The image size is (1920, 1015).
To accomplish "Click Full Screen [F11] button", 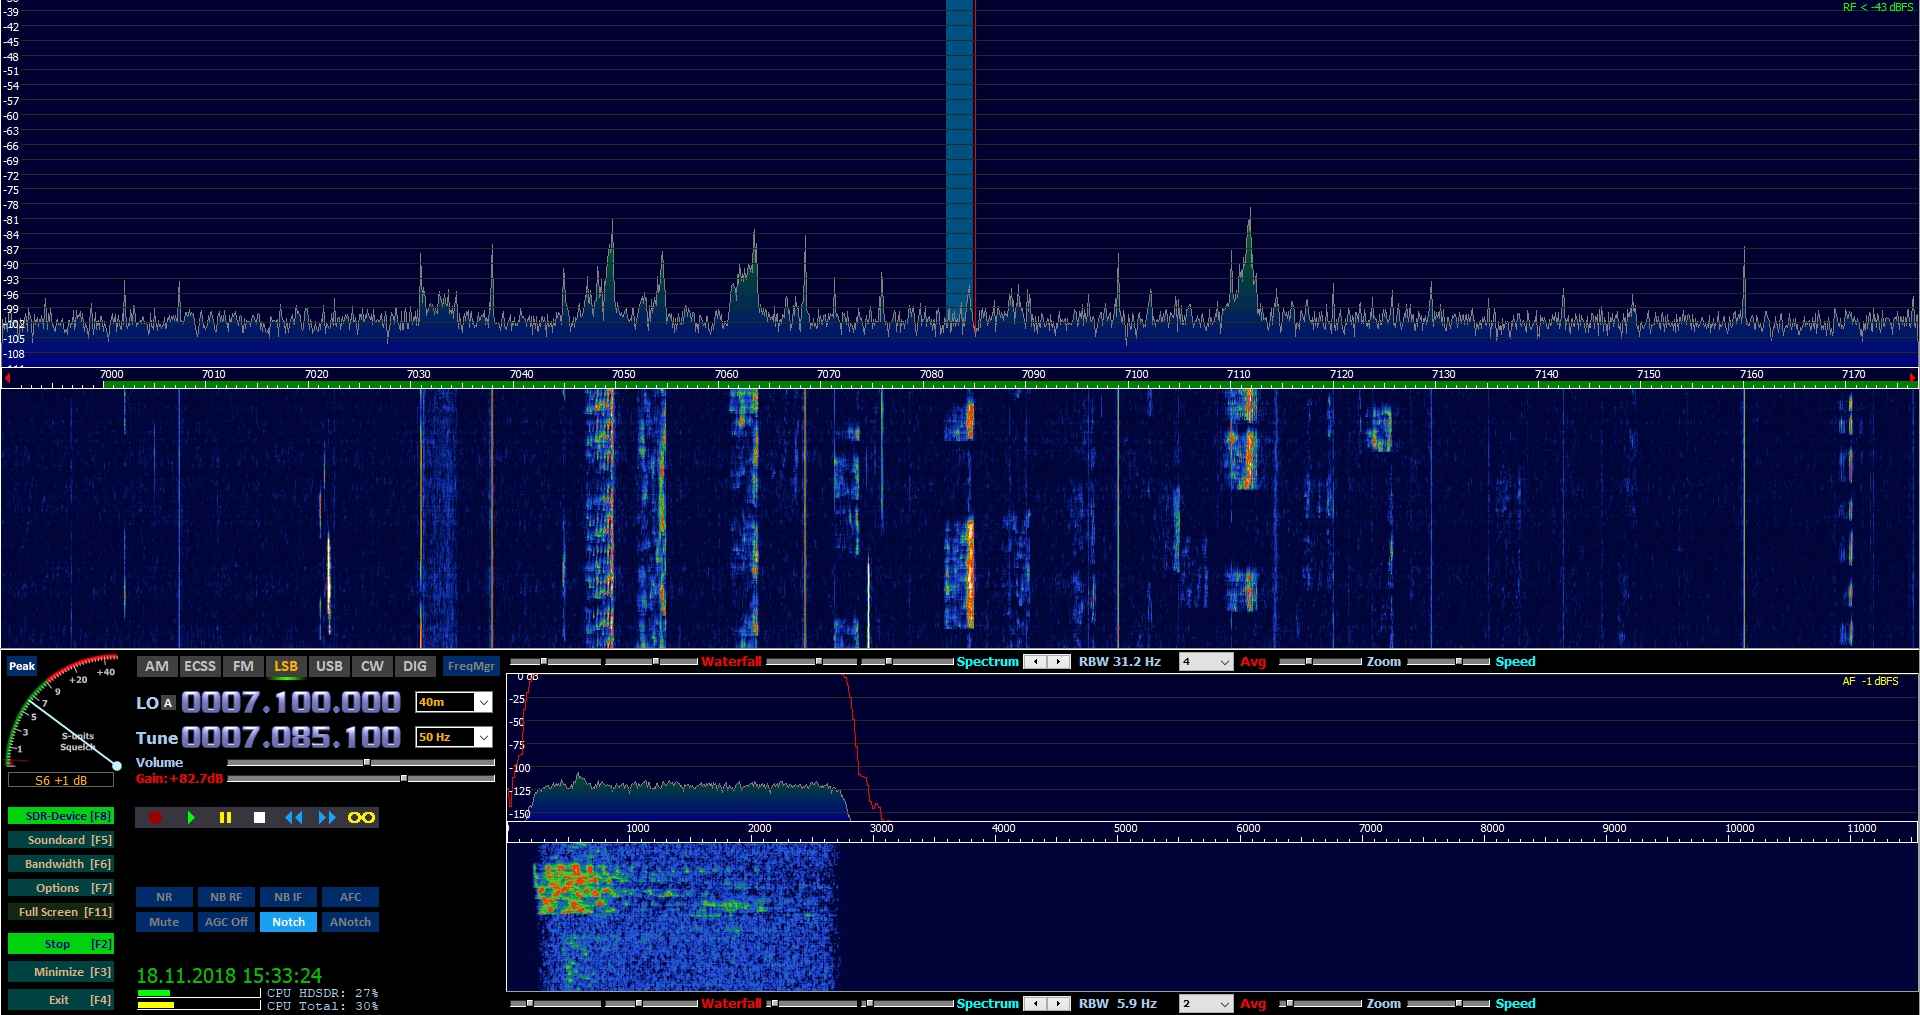I will tap(61, 912).
